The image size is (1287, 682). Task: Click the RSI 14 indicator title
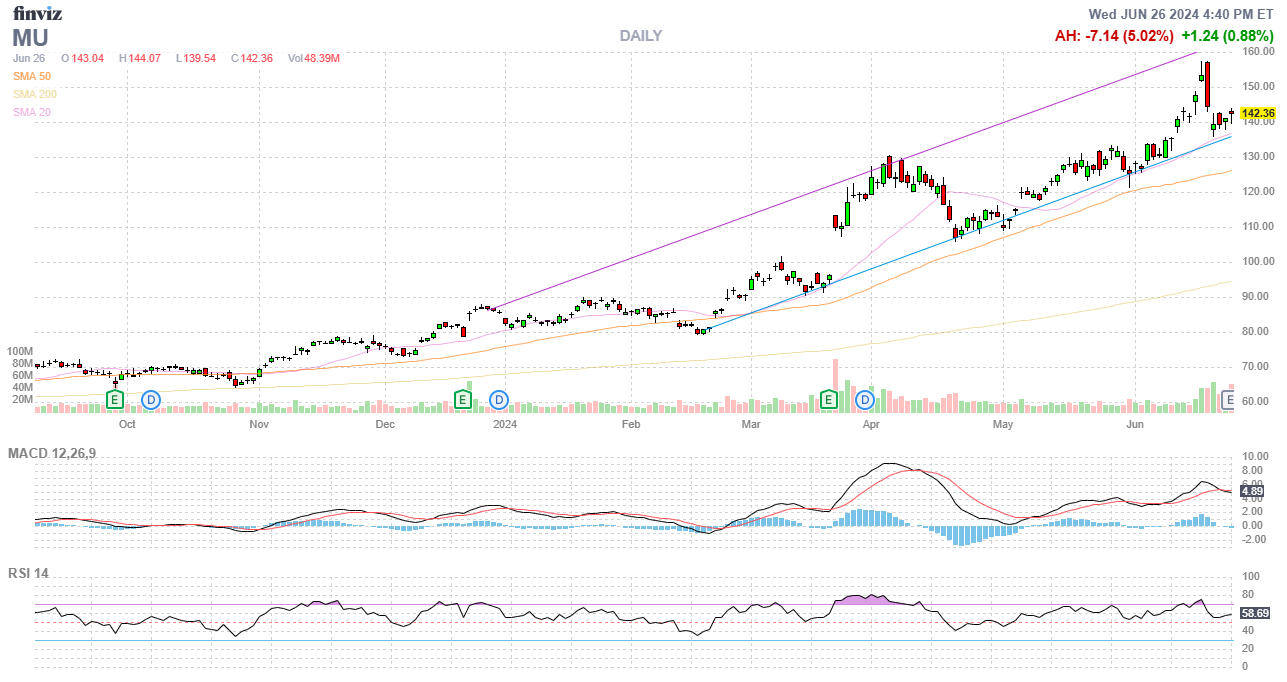(29, 573)
